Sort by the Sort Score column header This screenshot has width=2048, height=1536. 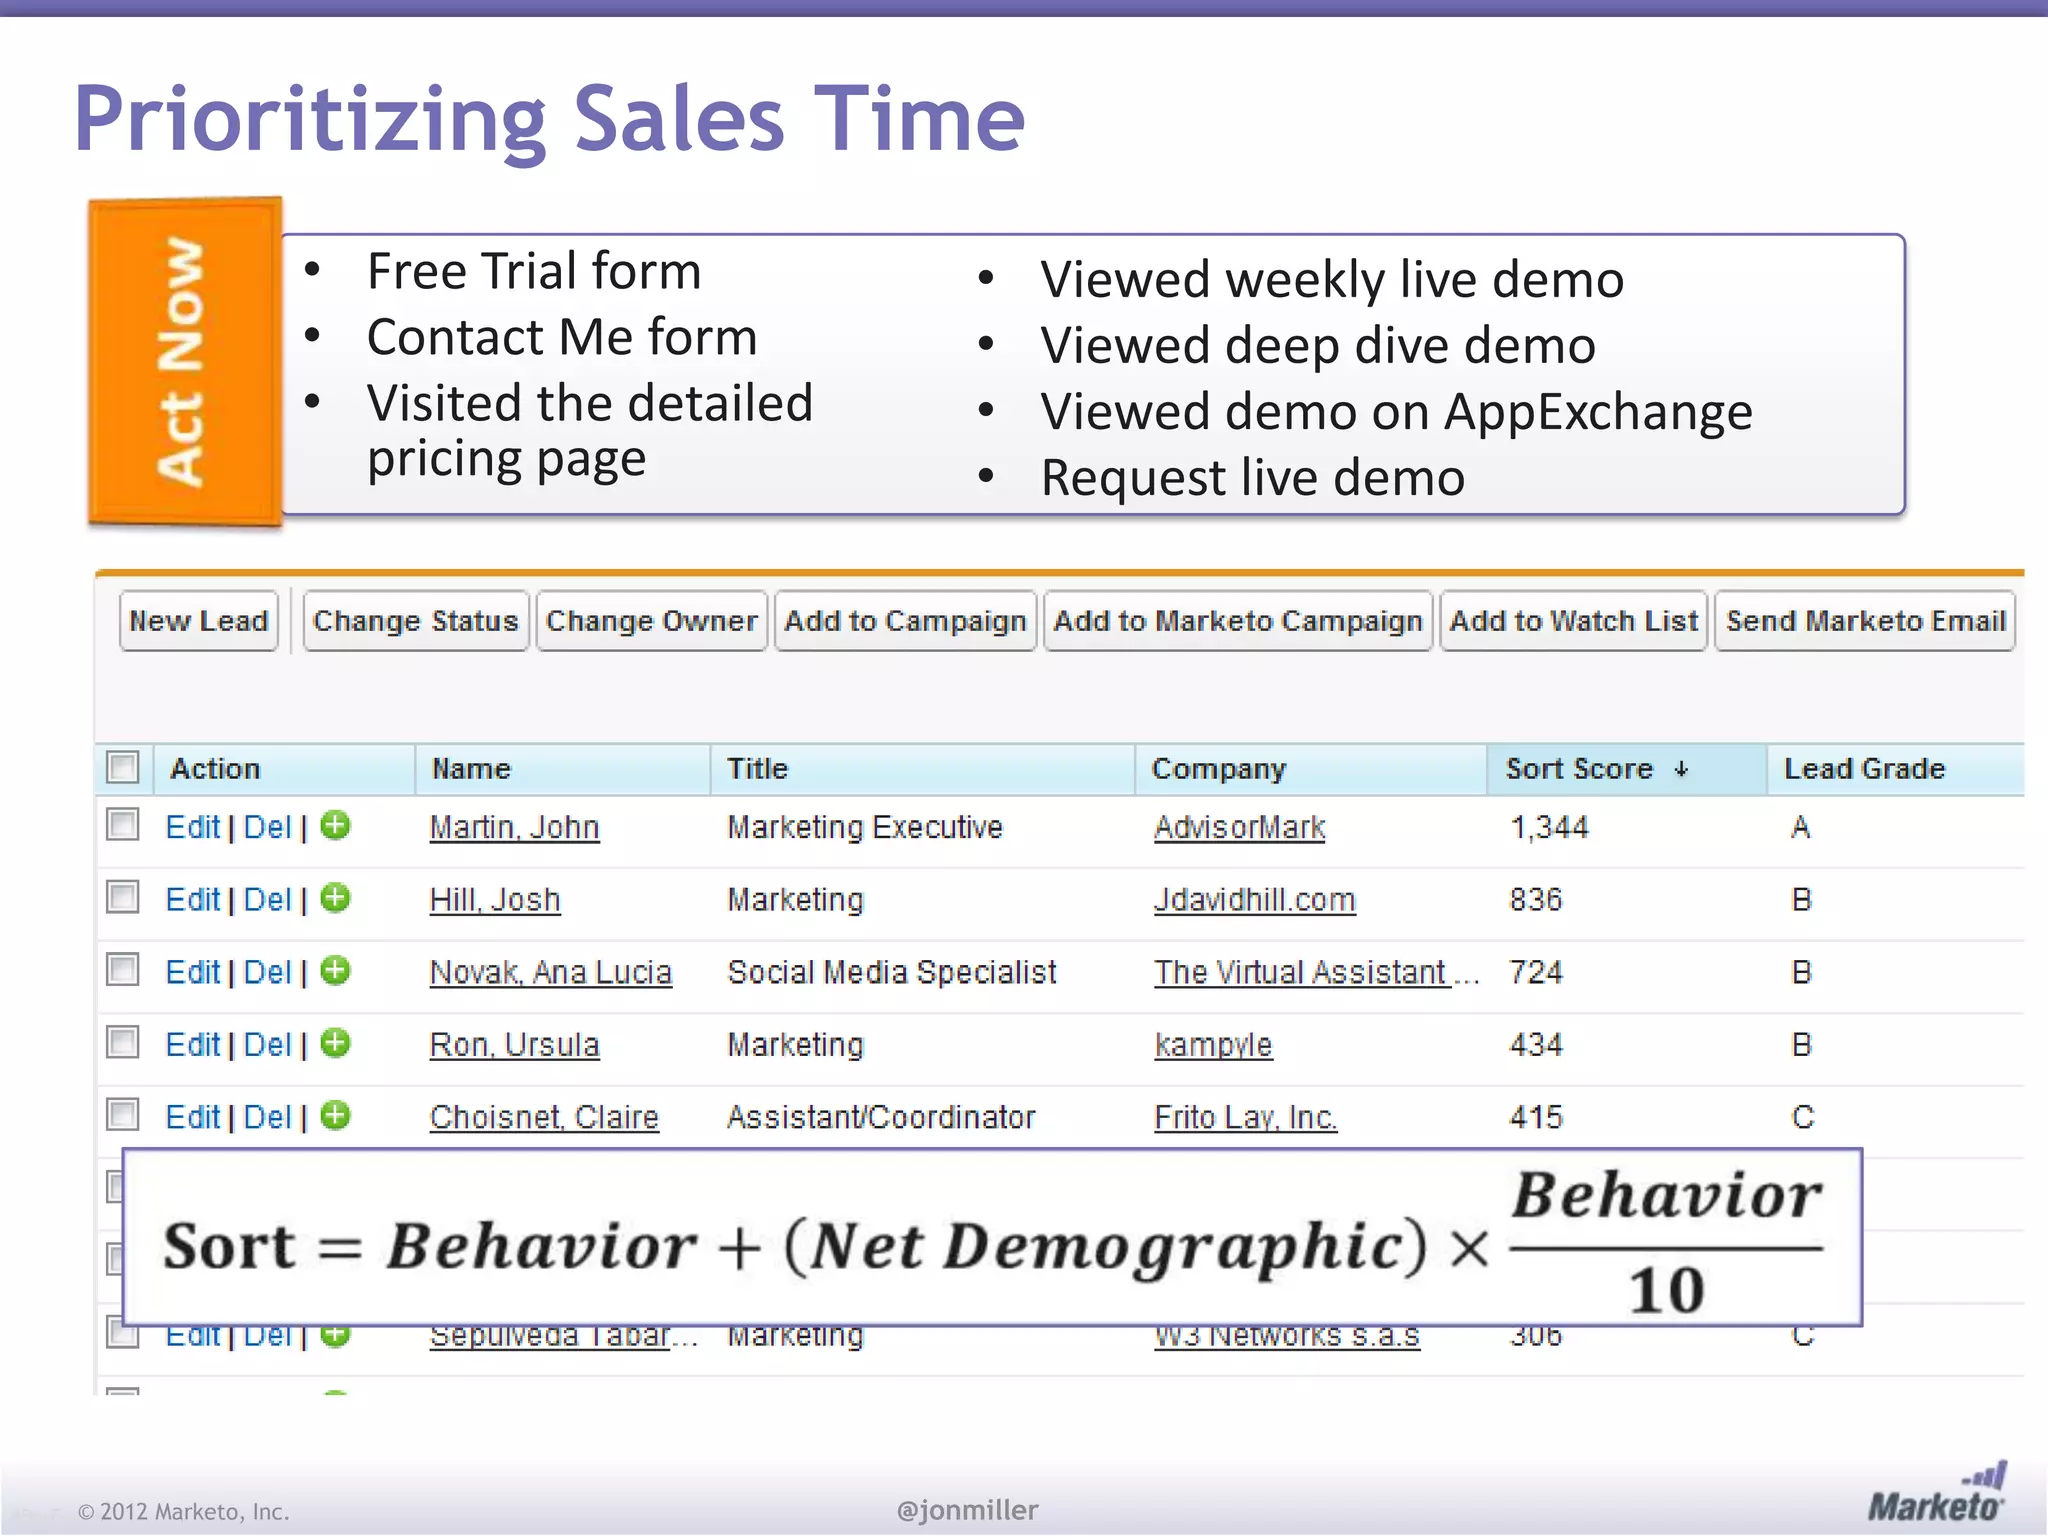pos(1579,769)
